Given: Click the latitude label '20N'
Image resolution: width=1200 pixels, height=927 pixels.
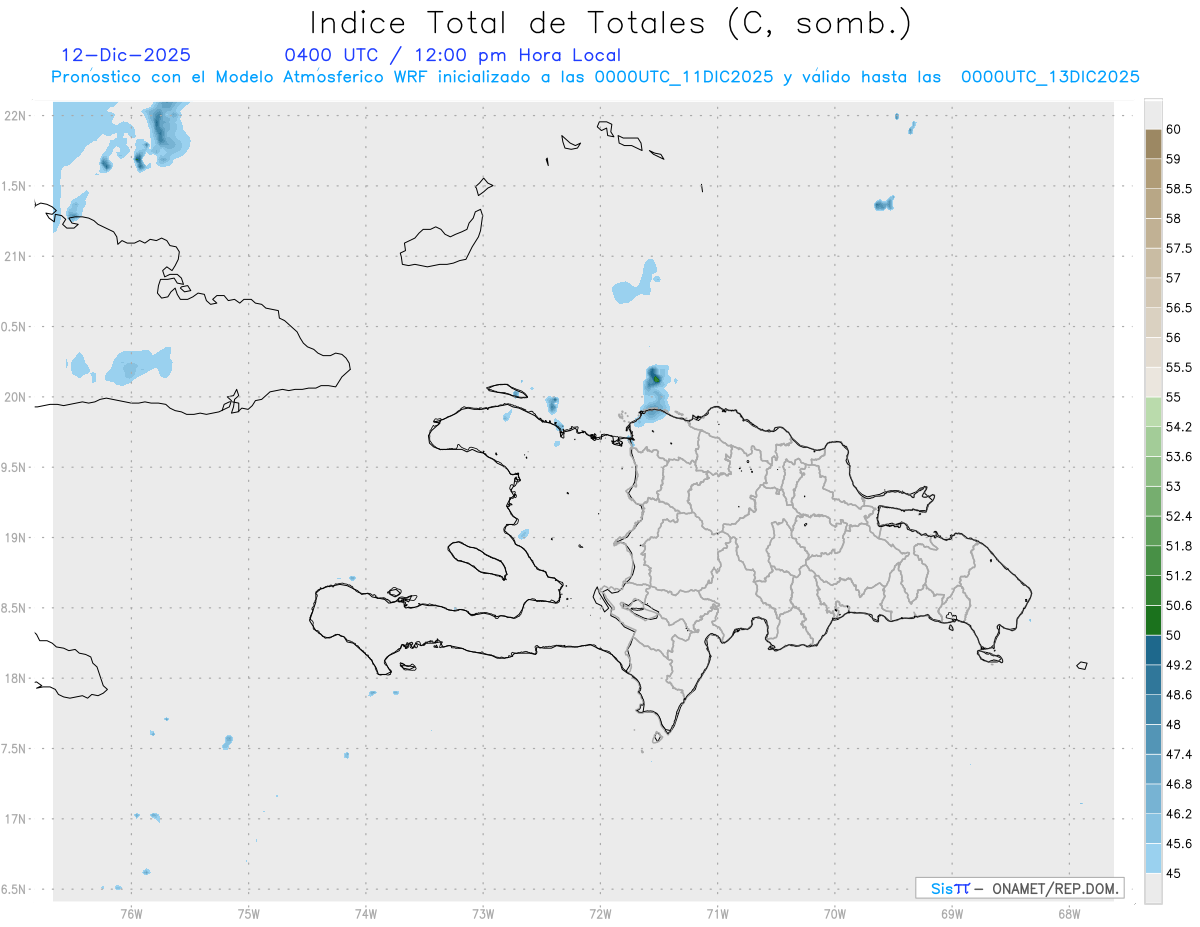Looking at the screenshot, I should [x=14, y=397].
